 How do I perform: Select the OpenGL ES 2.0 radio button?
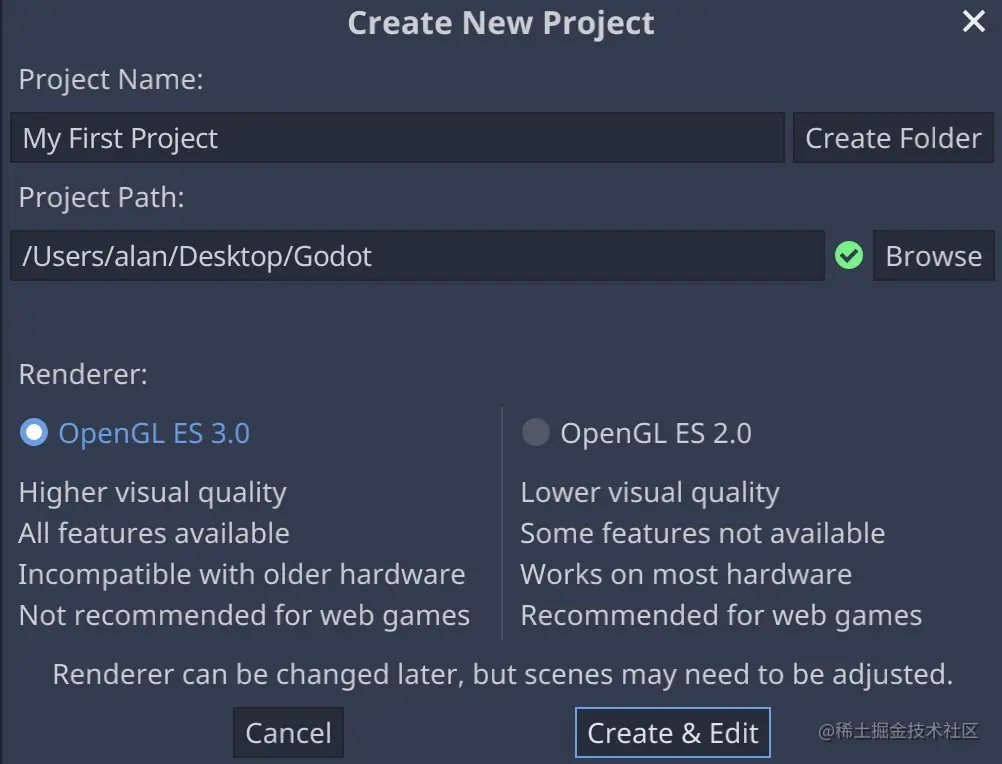tap(536, 432)
